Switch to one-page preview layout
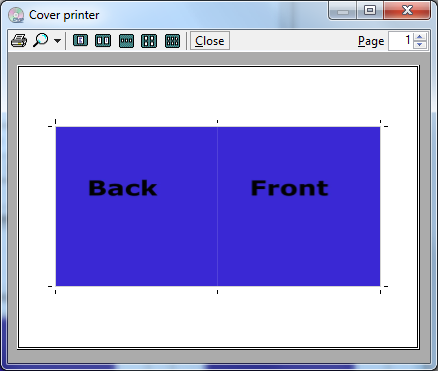 (80, 41)
